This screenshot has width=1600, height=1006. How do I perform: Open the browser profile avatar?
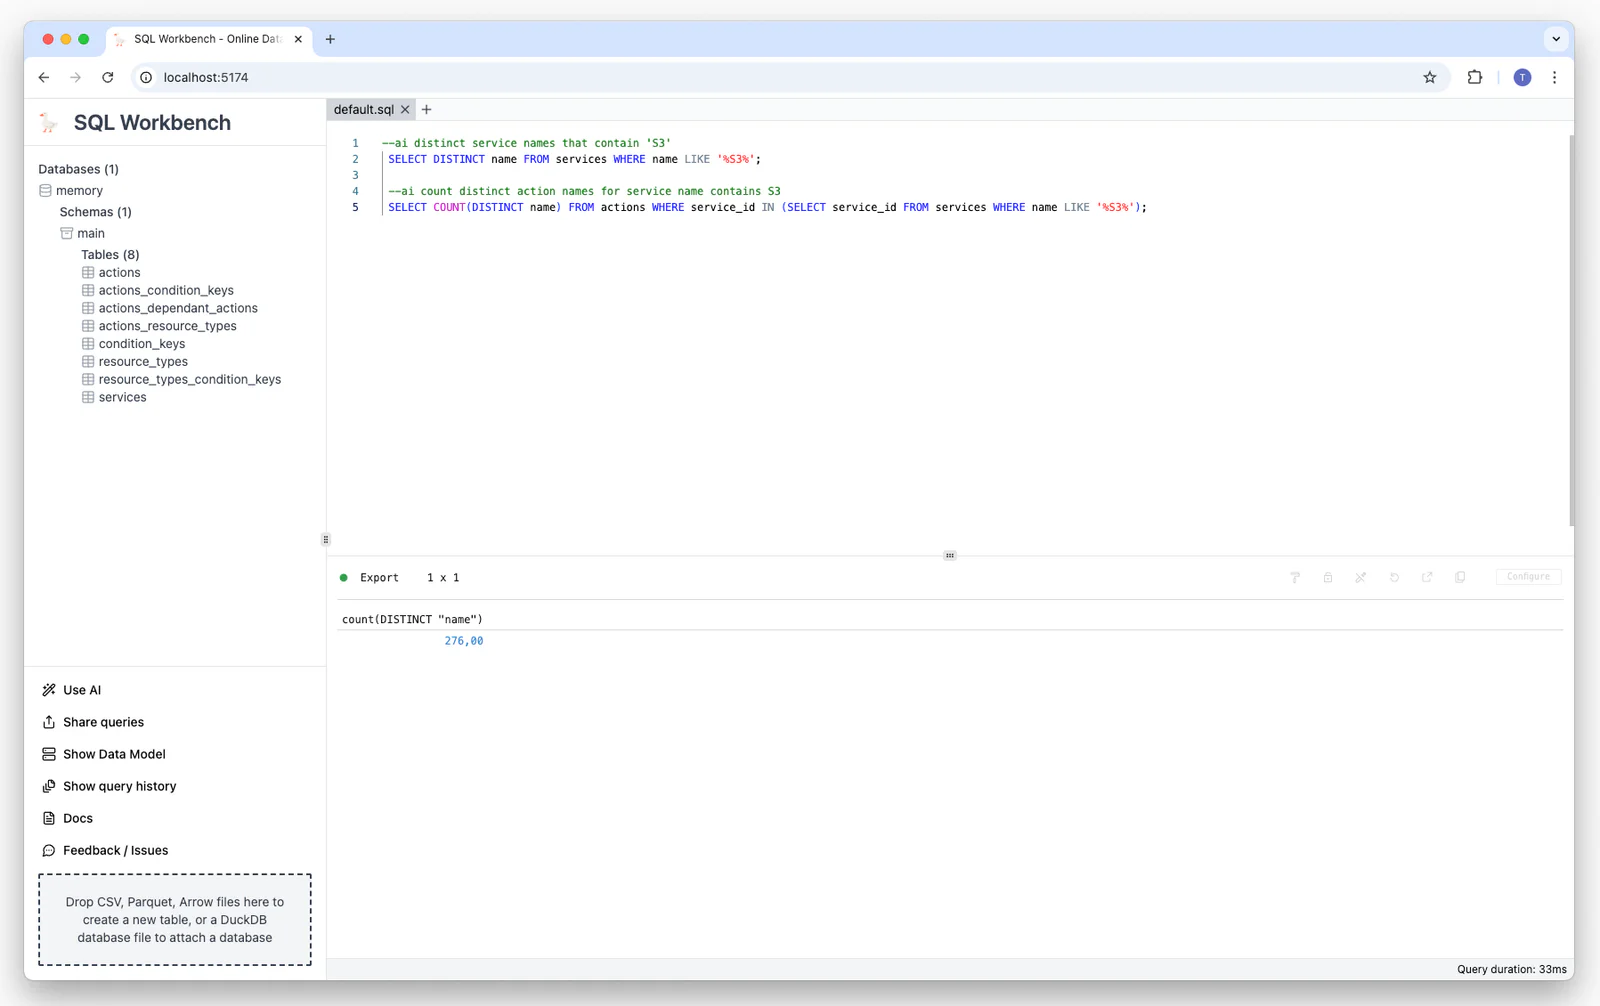pyautogui.click(x=1522, y=77)
